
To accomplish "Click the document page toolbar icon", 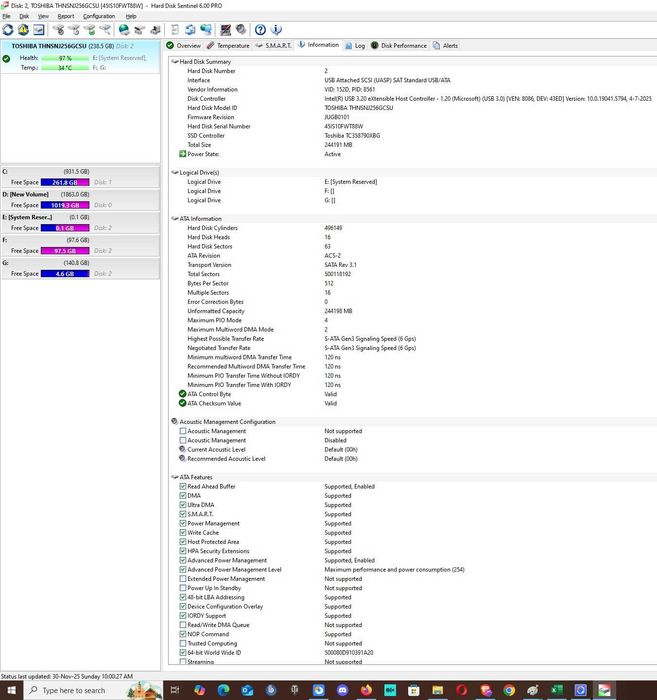I will (175, 30).
